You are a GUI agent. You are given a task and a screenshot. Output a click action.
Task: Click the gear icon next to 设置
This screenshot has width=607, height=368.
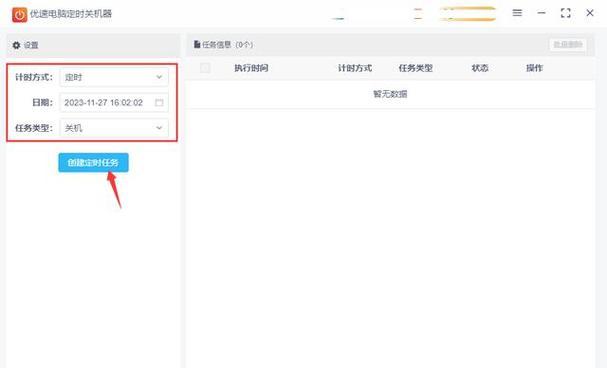coord(16,45)
